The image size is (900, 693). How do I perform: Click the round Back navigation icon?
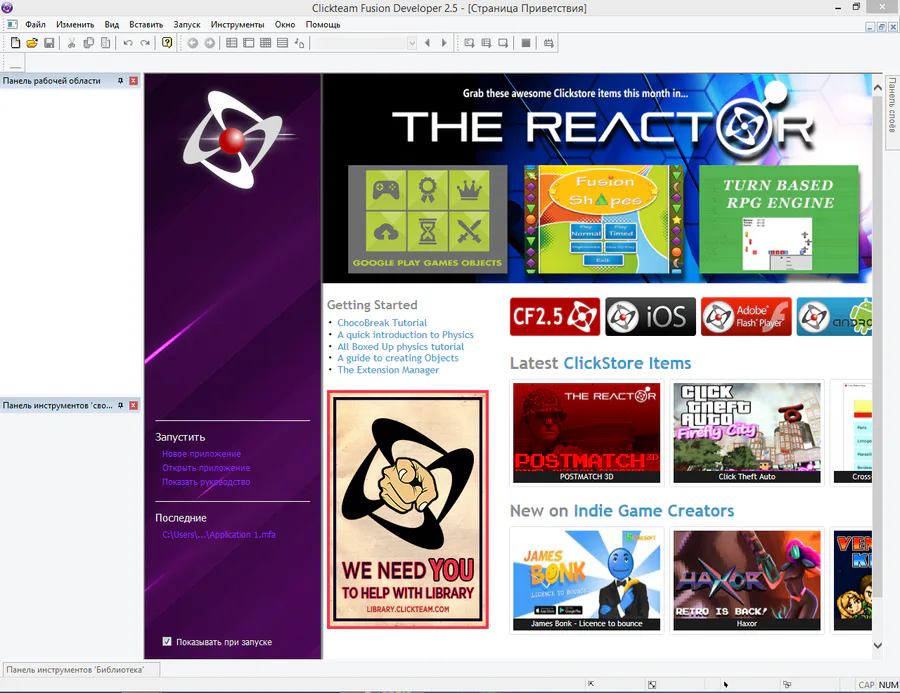point(193,43)
